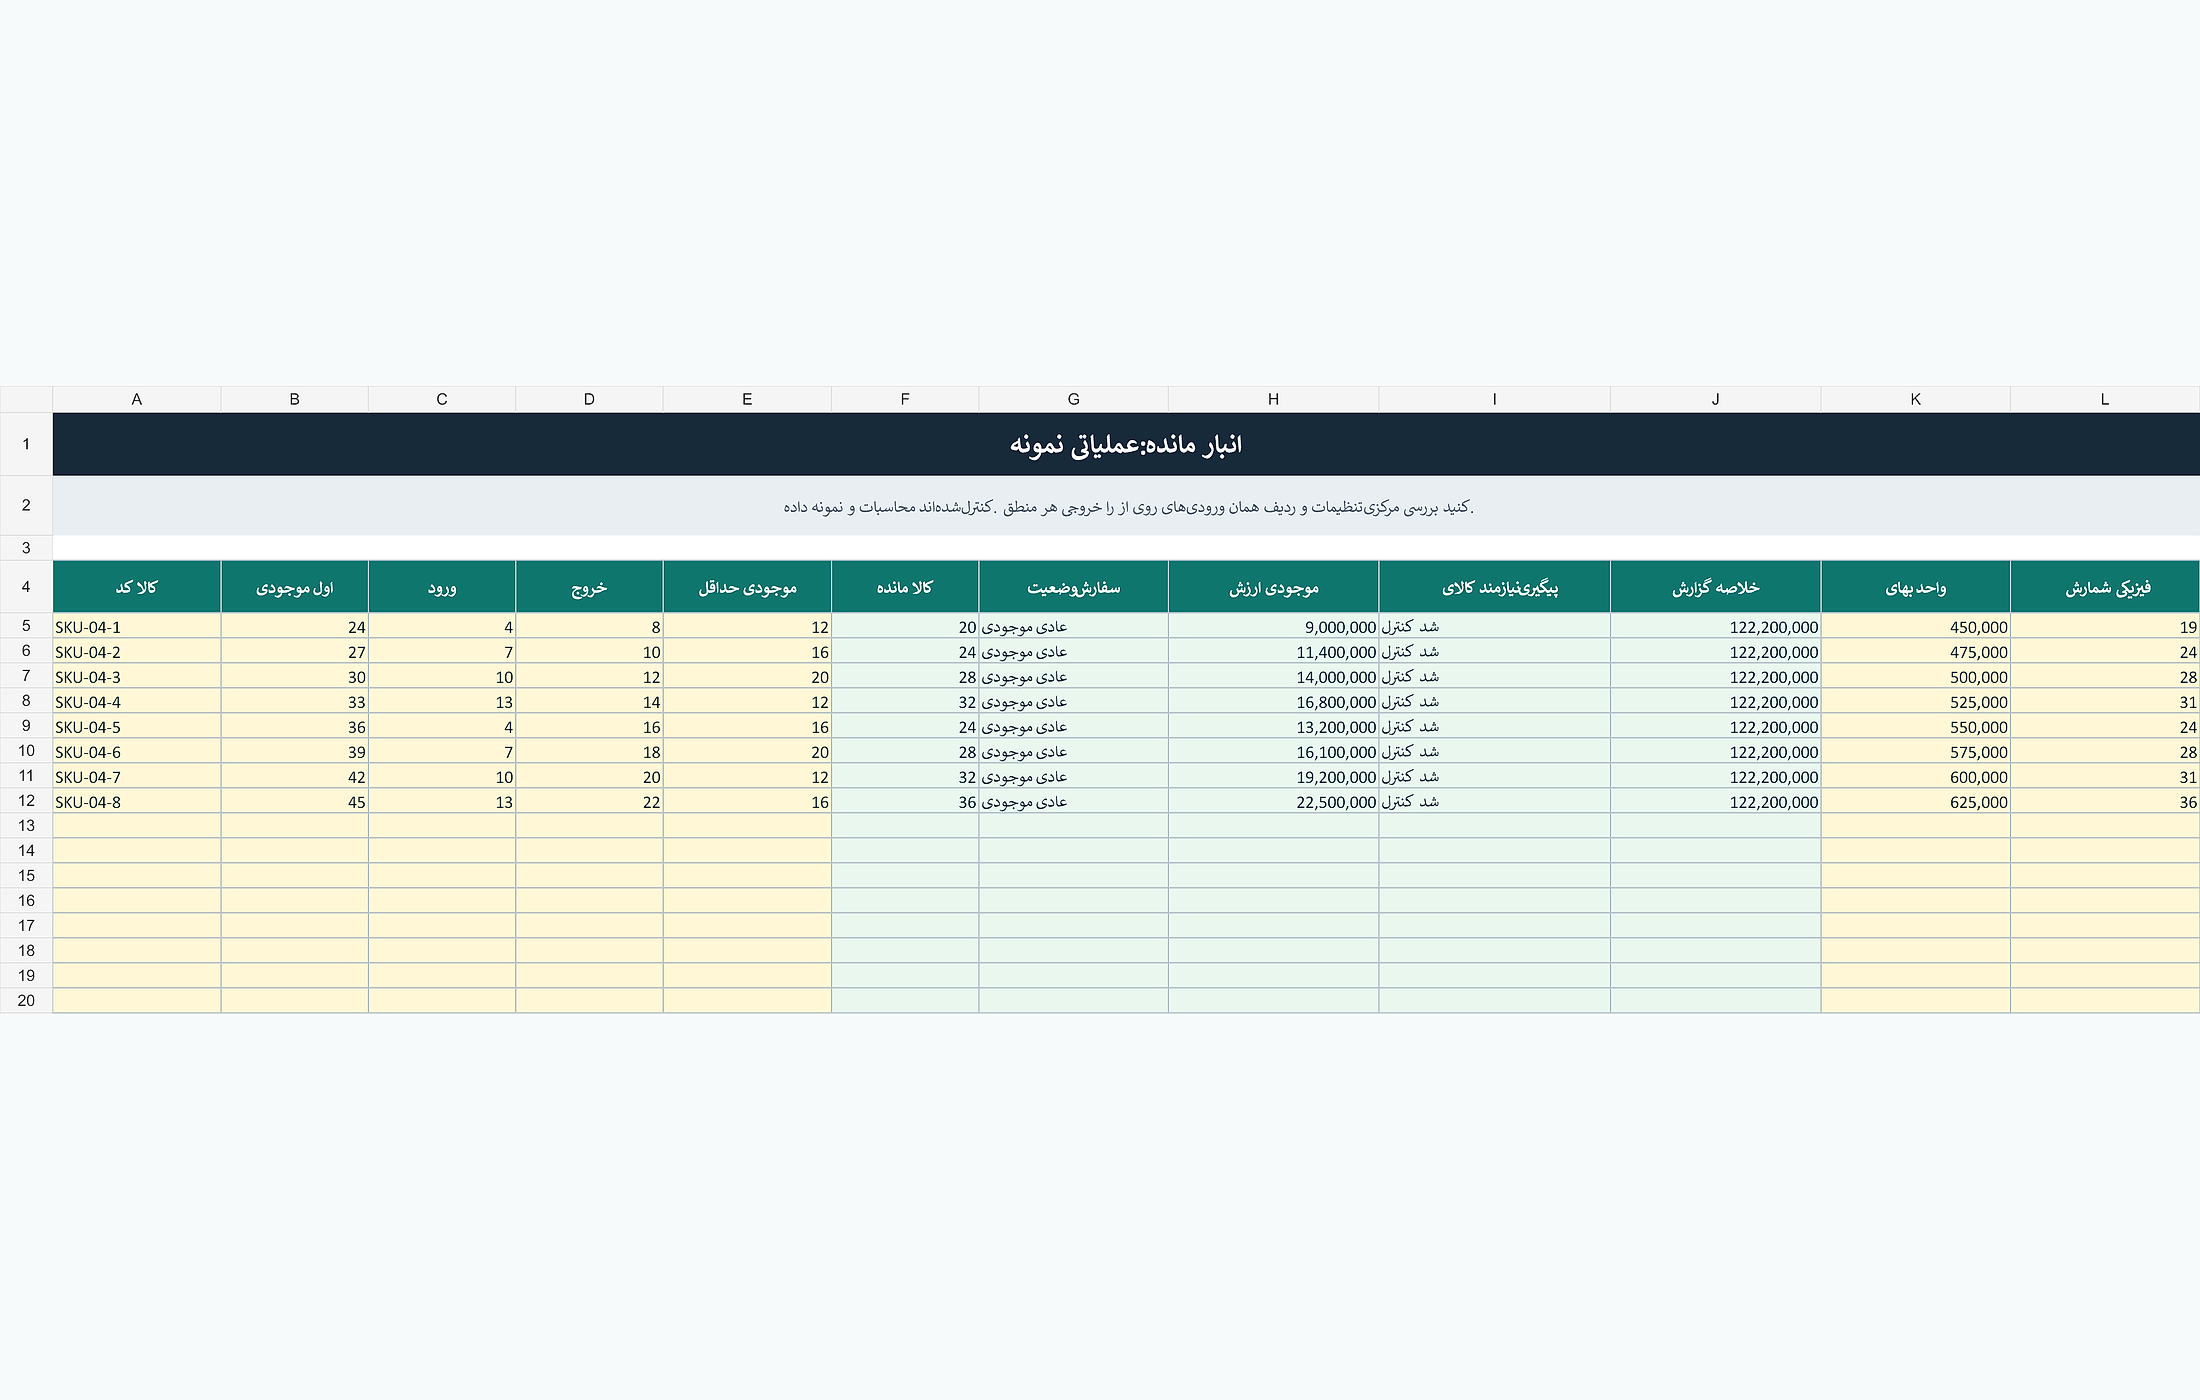Select cell containing SKU-04-8
Image resolution: width=2200 pixels, height=1400 pixels.
(136, 802)
